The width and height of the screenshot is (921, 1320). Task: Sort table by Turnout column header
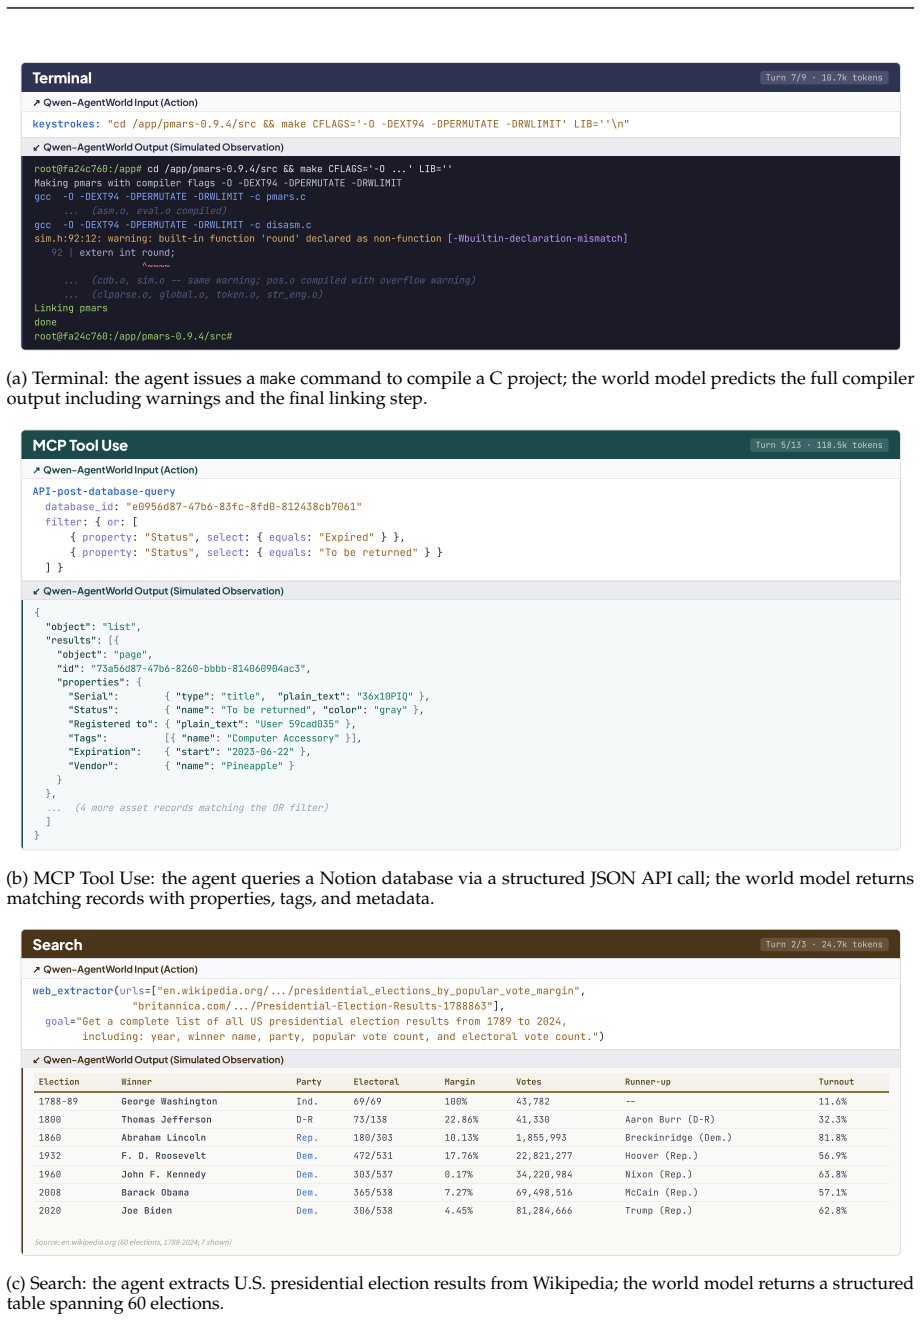[836, 1082]
